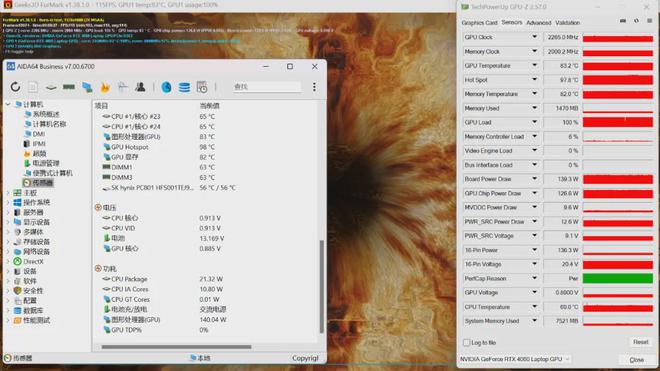Click the 当前值 column header in AIDA64

[x=209, y=106]
